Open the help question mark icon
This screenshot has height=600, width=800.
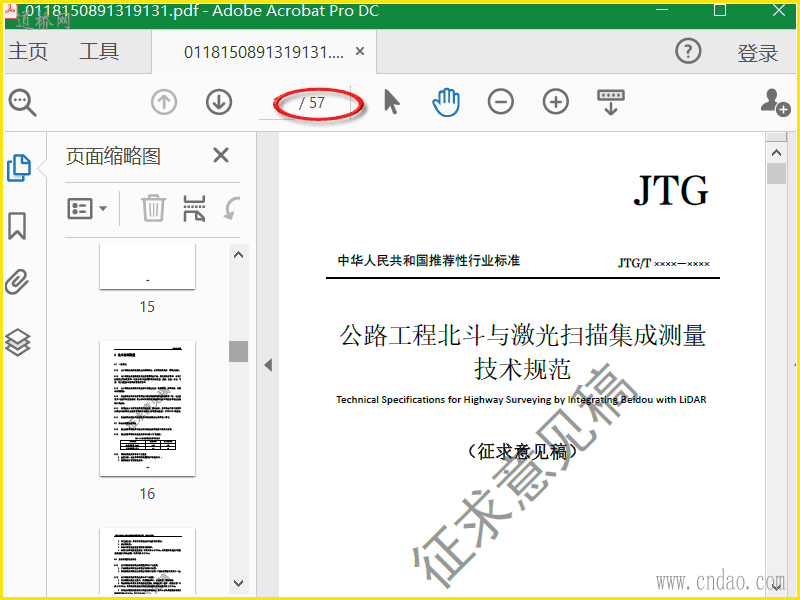point(688,51)
